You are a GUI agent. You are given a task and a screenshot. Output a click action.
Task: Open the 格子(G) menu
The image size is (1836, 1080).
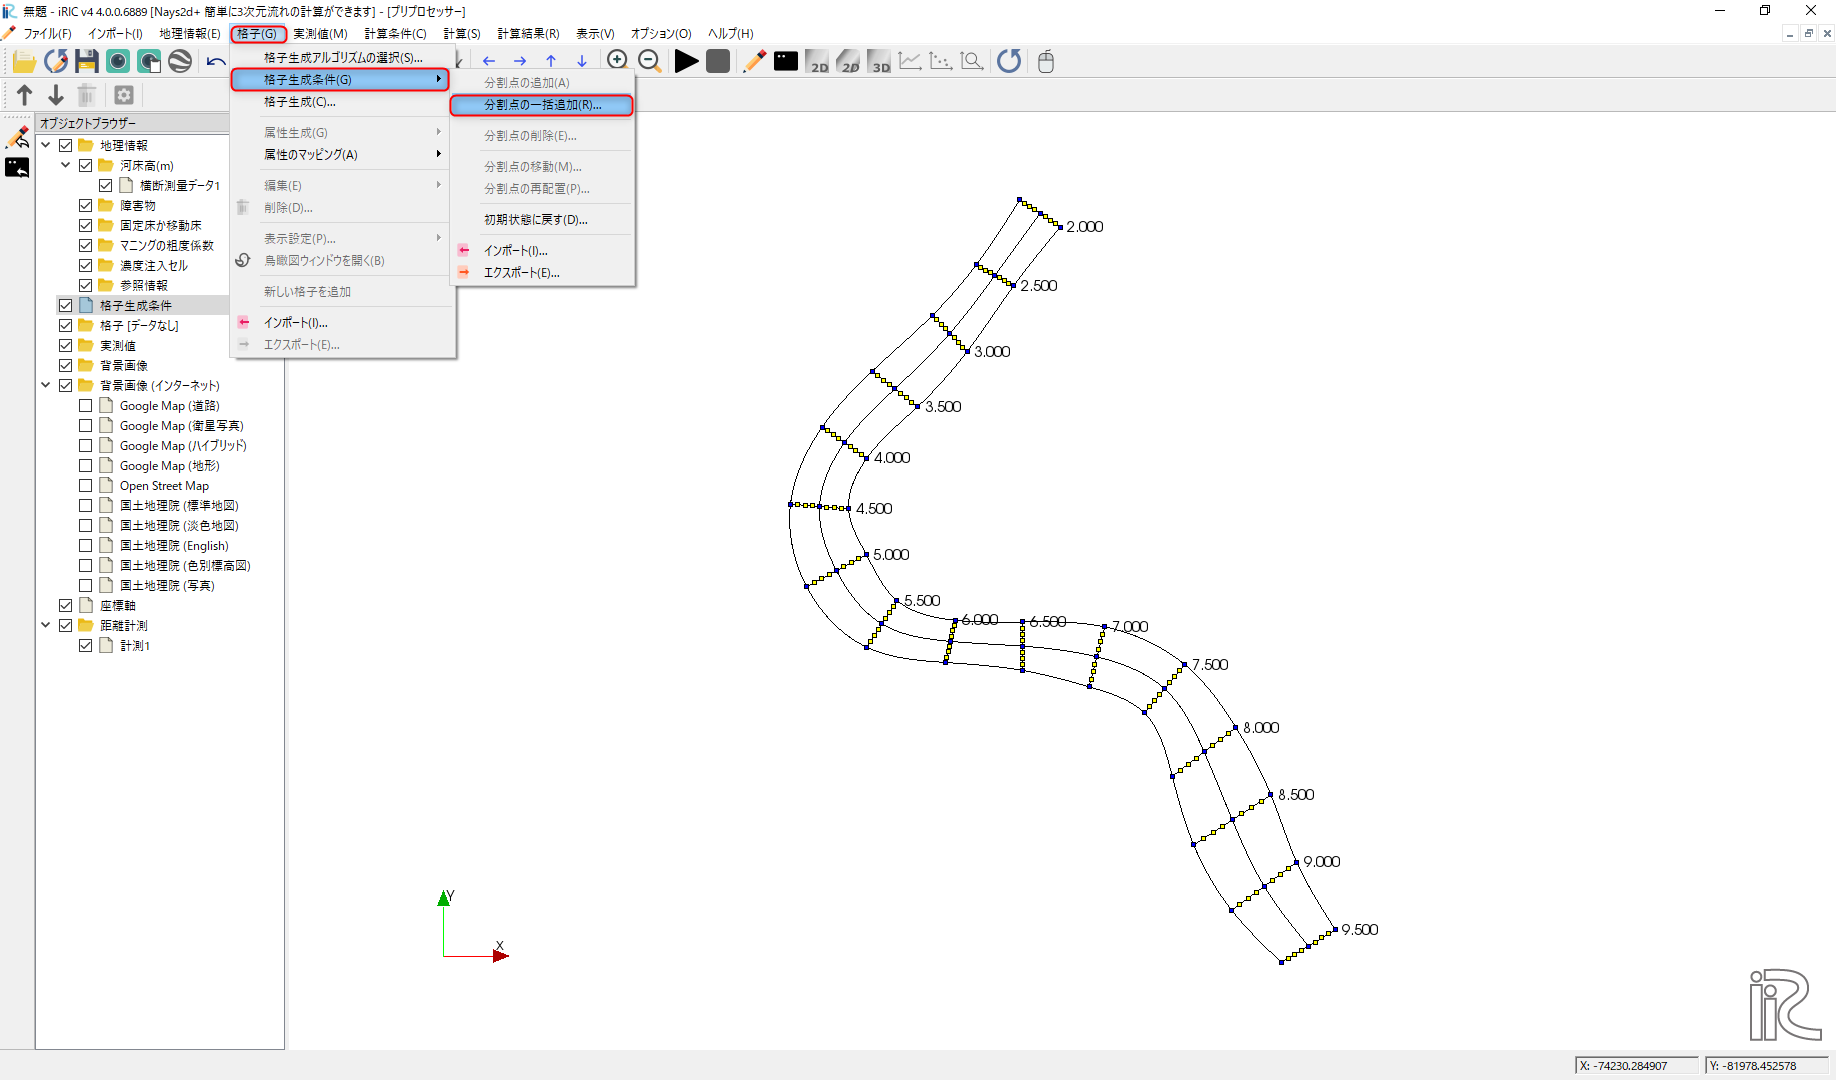[x=258, y=34]
